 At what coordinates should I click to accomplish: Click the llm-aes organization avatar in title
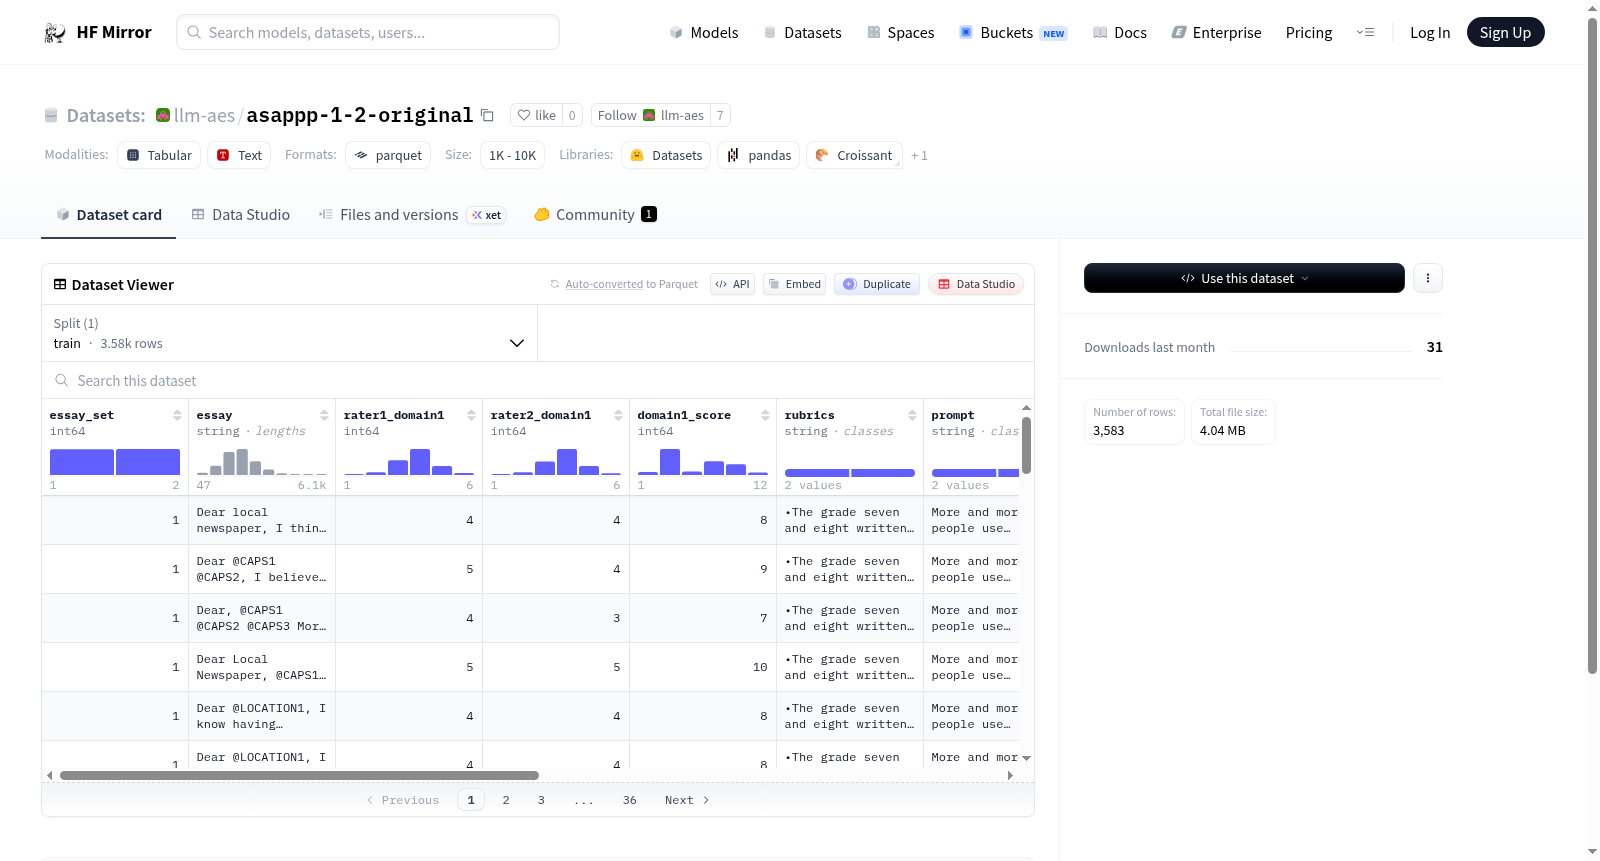tap(163, 115)
